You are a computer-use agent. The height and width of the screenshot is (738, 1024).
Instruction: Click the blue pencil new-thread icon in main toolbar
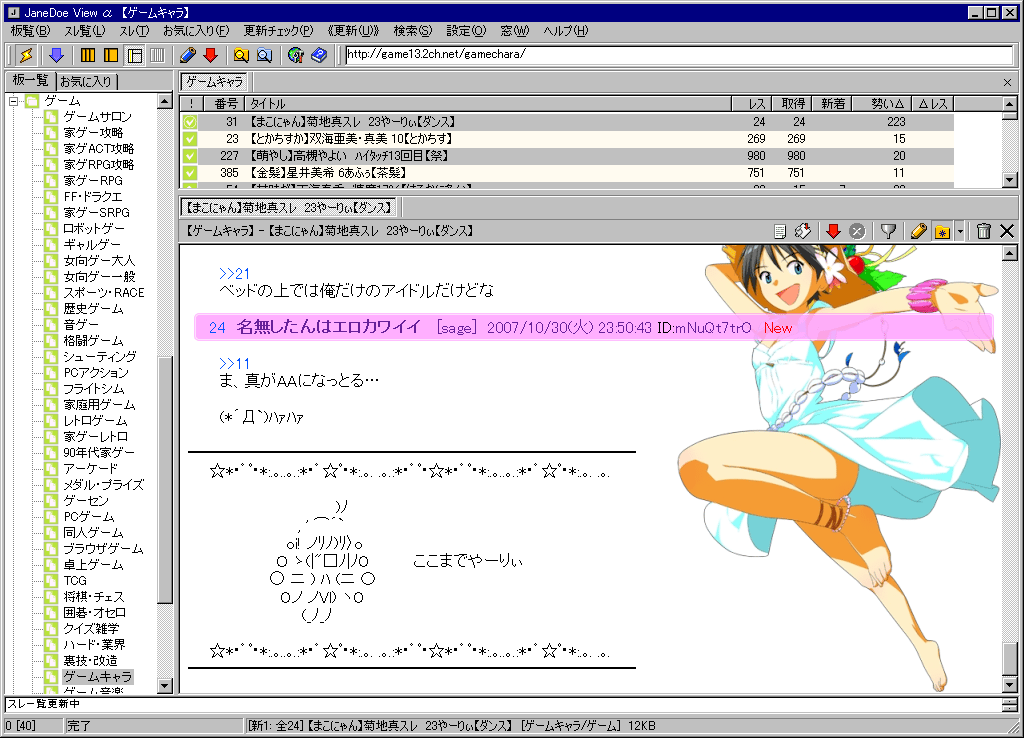(188, 56)
